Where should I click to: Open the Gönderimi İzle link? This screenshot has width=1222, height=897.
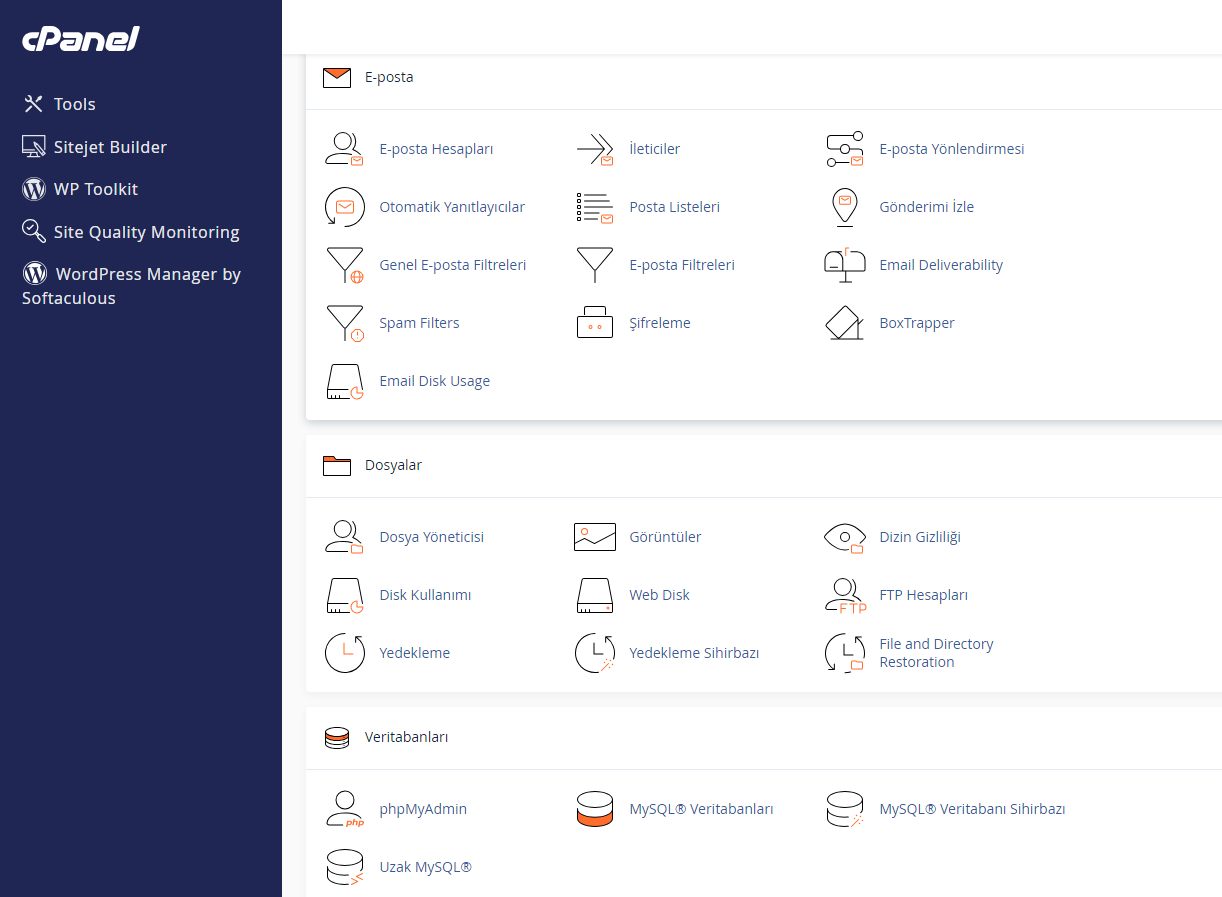click(927, 207)
